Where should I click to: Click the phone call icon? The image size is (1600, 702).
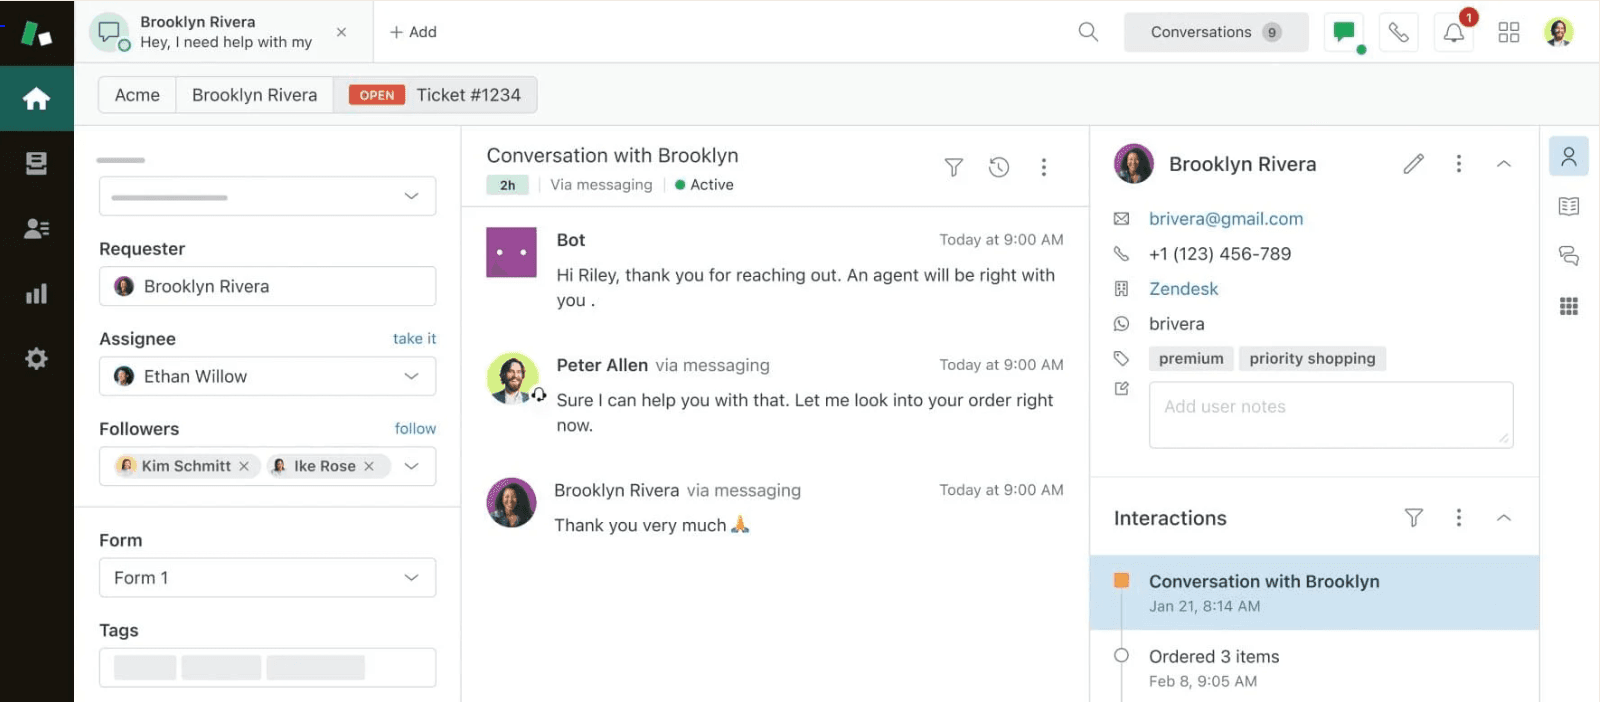(1398, 33)
